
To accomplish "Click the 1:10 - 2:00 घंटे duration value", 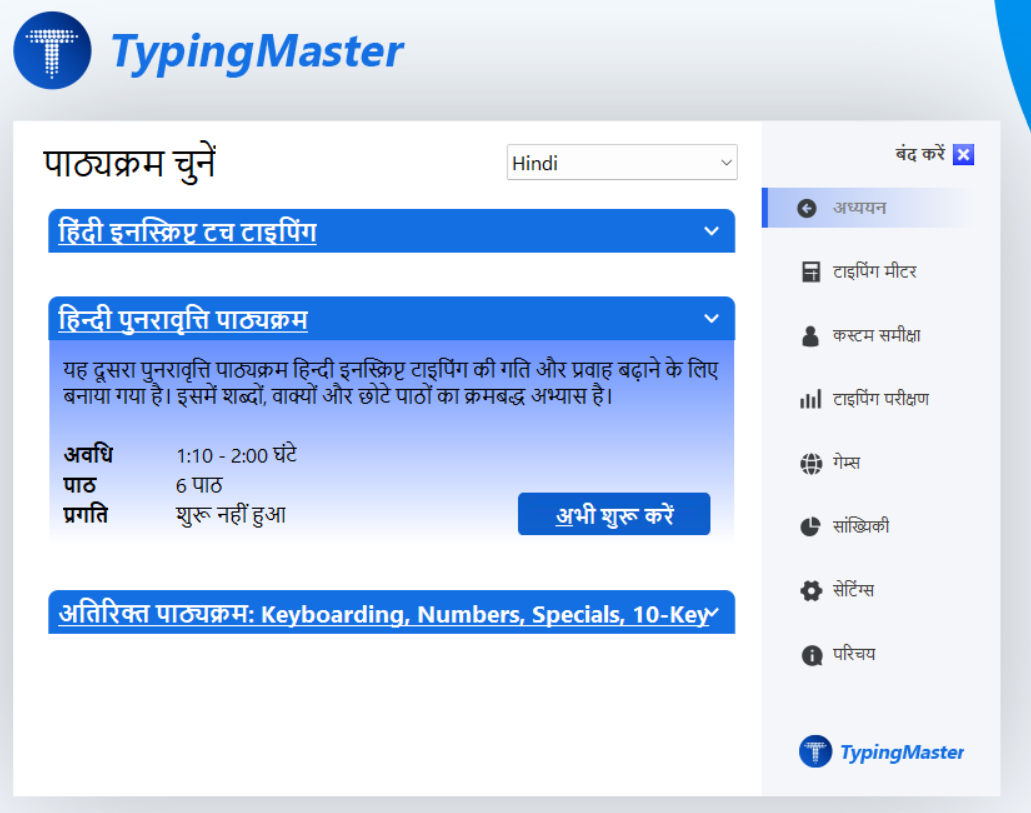I will 236,455.
